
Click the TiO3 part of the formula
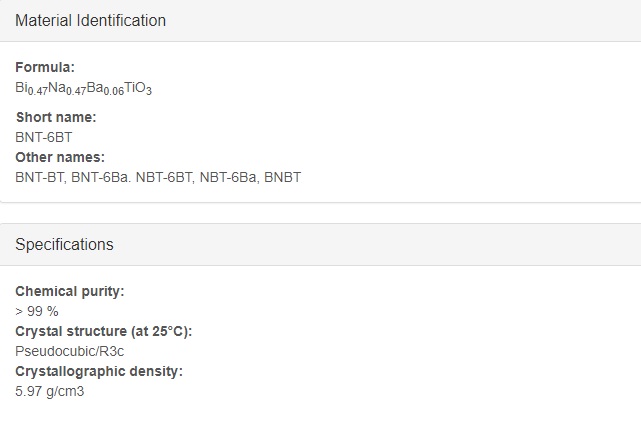138,88
